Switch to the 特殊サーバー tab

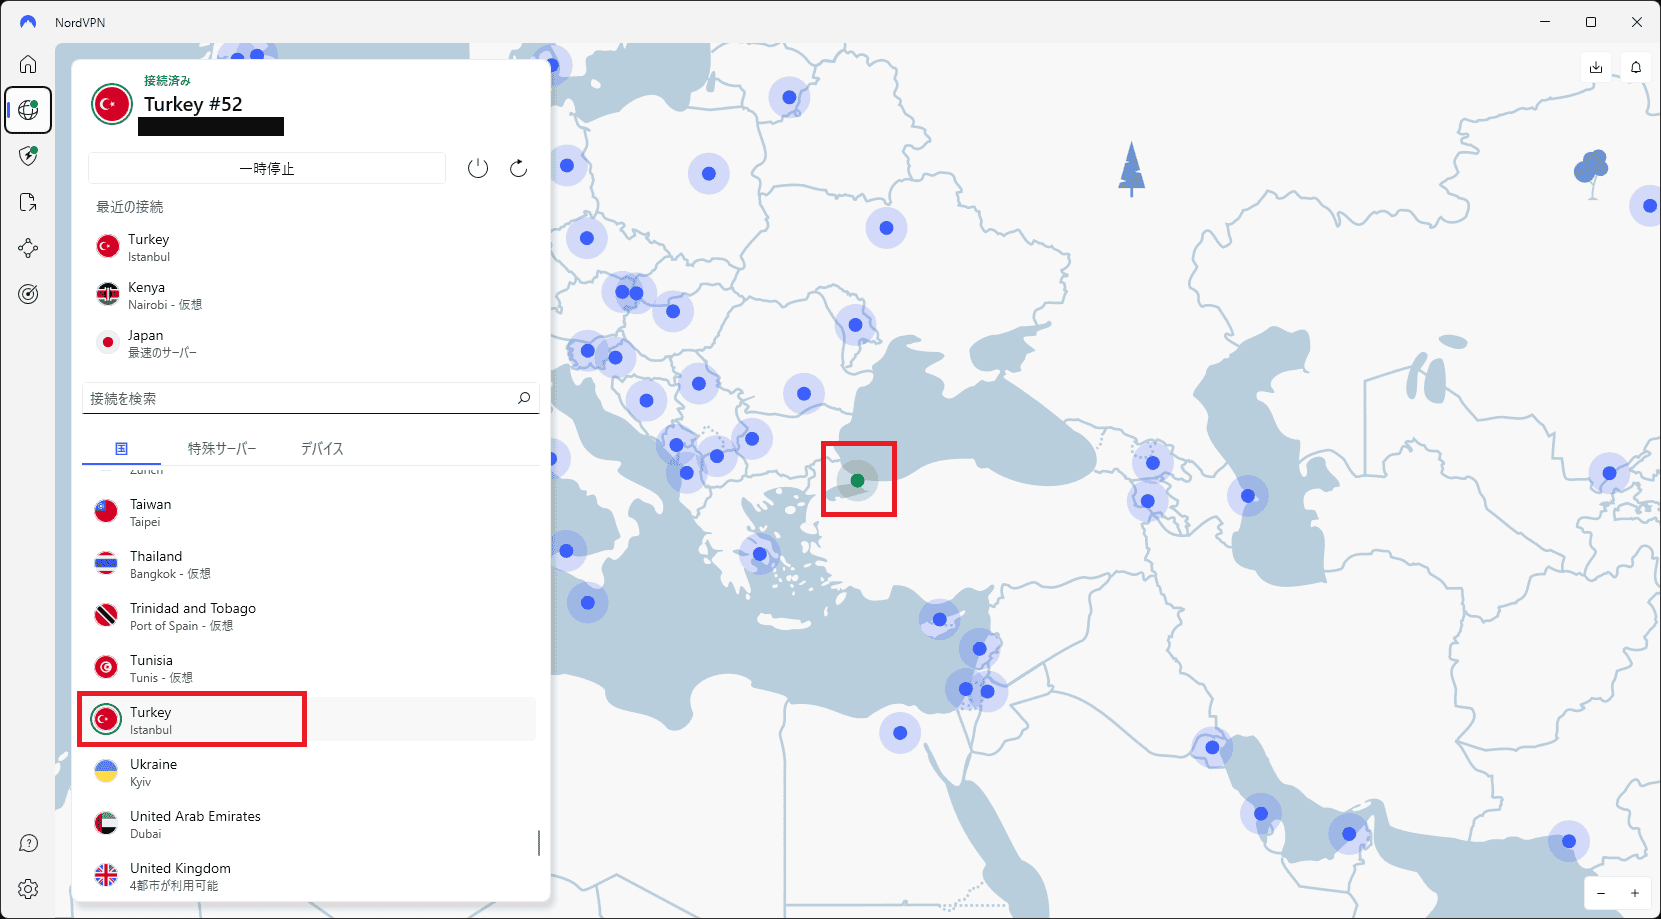222,449
